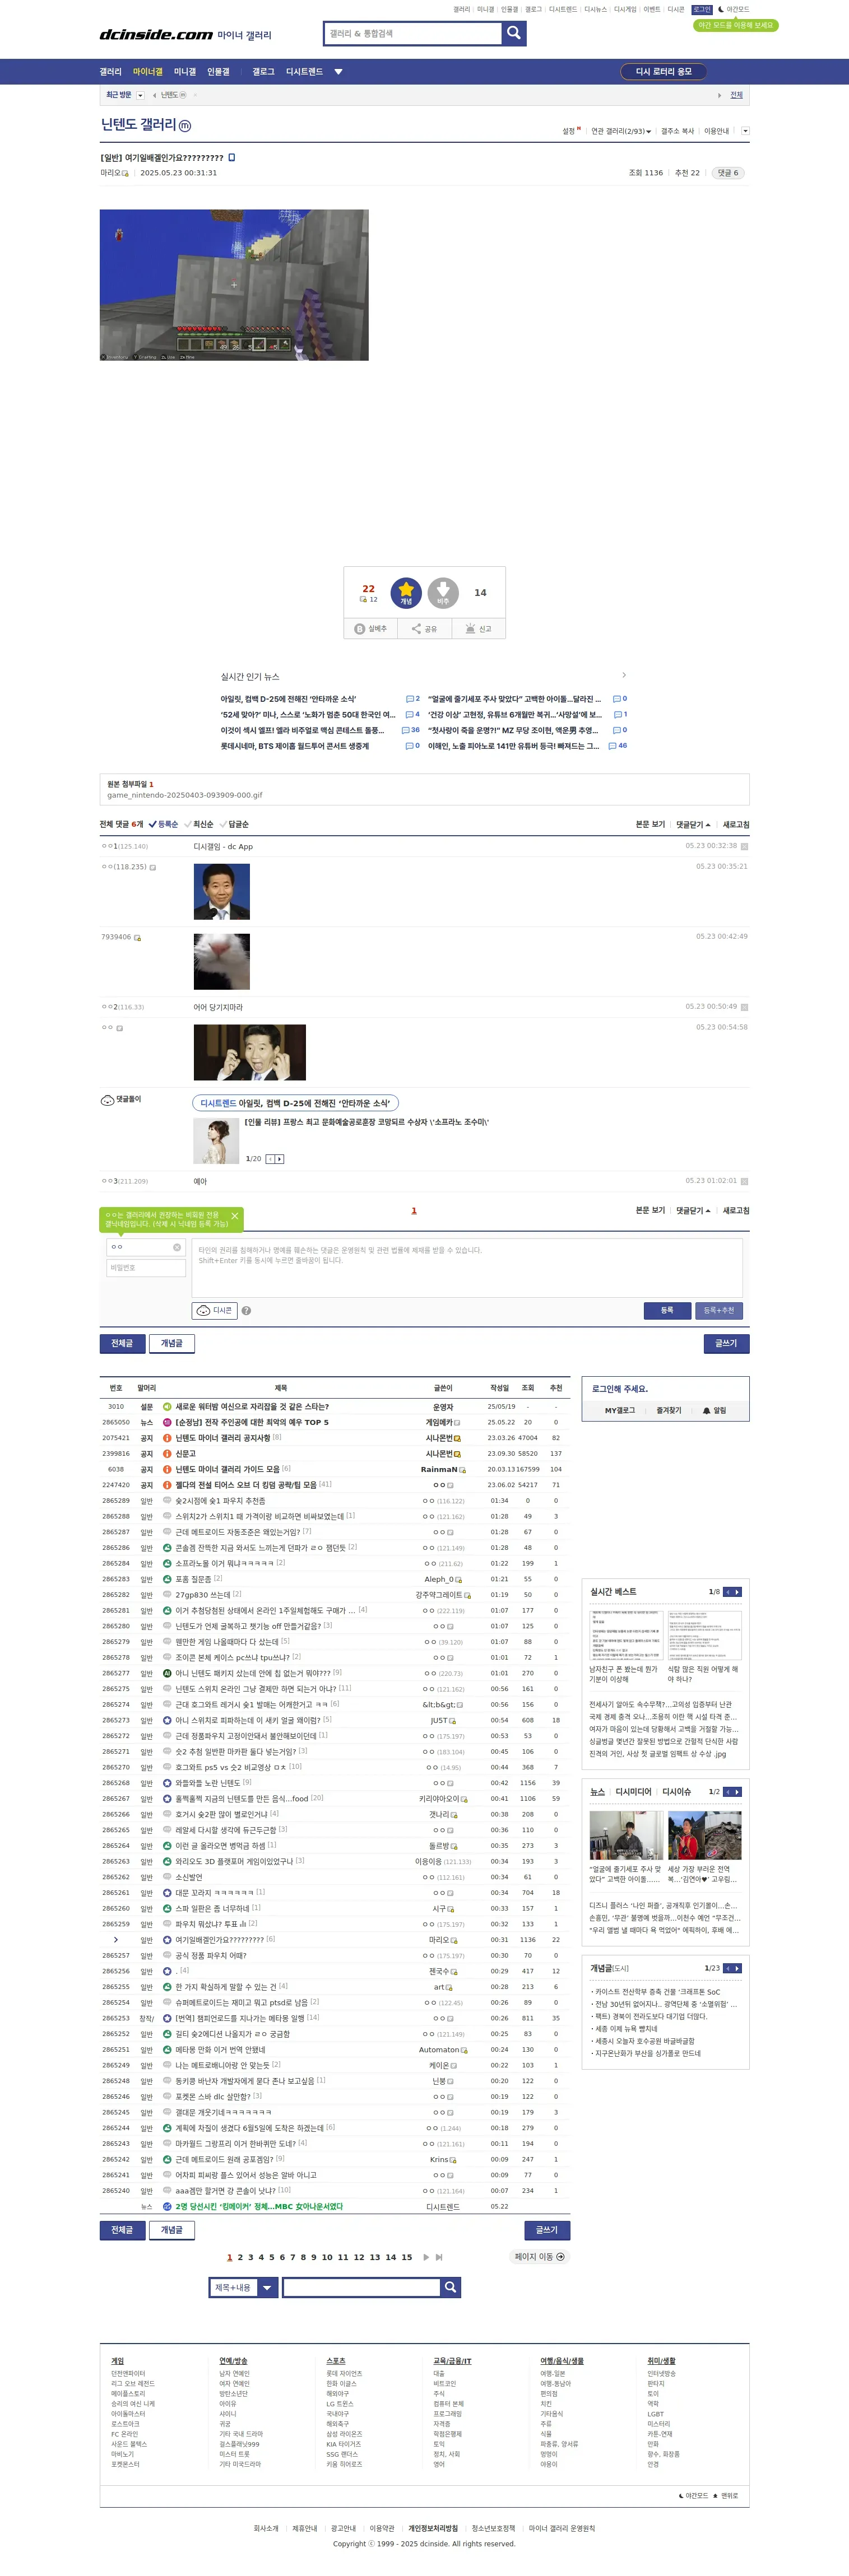Screen dimensions: 849x2576
Task: Open the attached game_nintendo gif file link
Action: coord(185,795)
